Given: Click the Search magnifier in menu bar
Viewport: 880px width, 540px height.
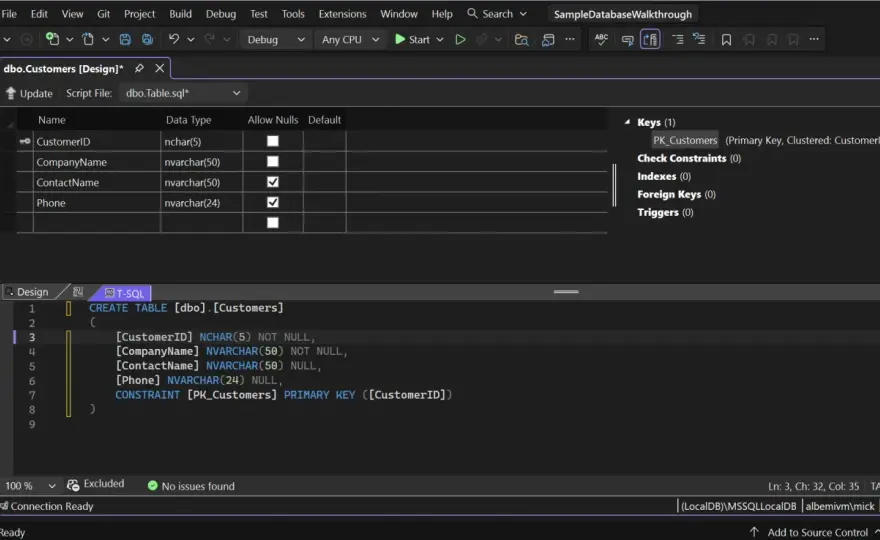Looking at the screenshot, I should [472, 13].
